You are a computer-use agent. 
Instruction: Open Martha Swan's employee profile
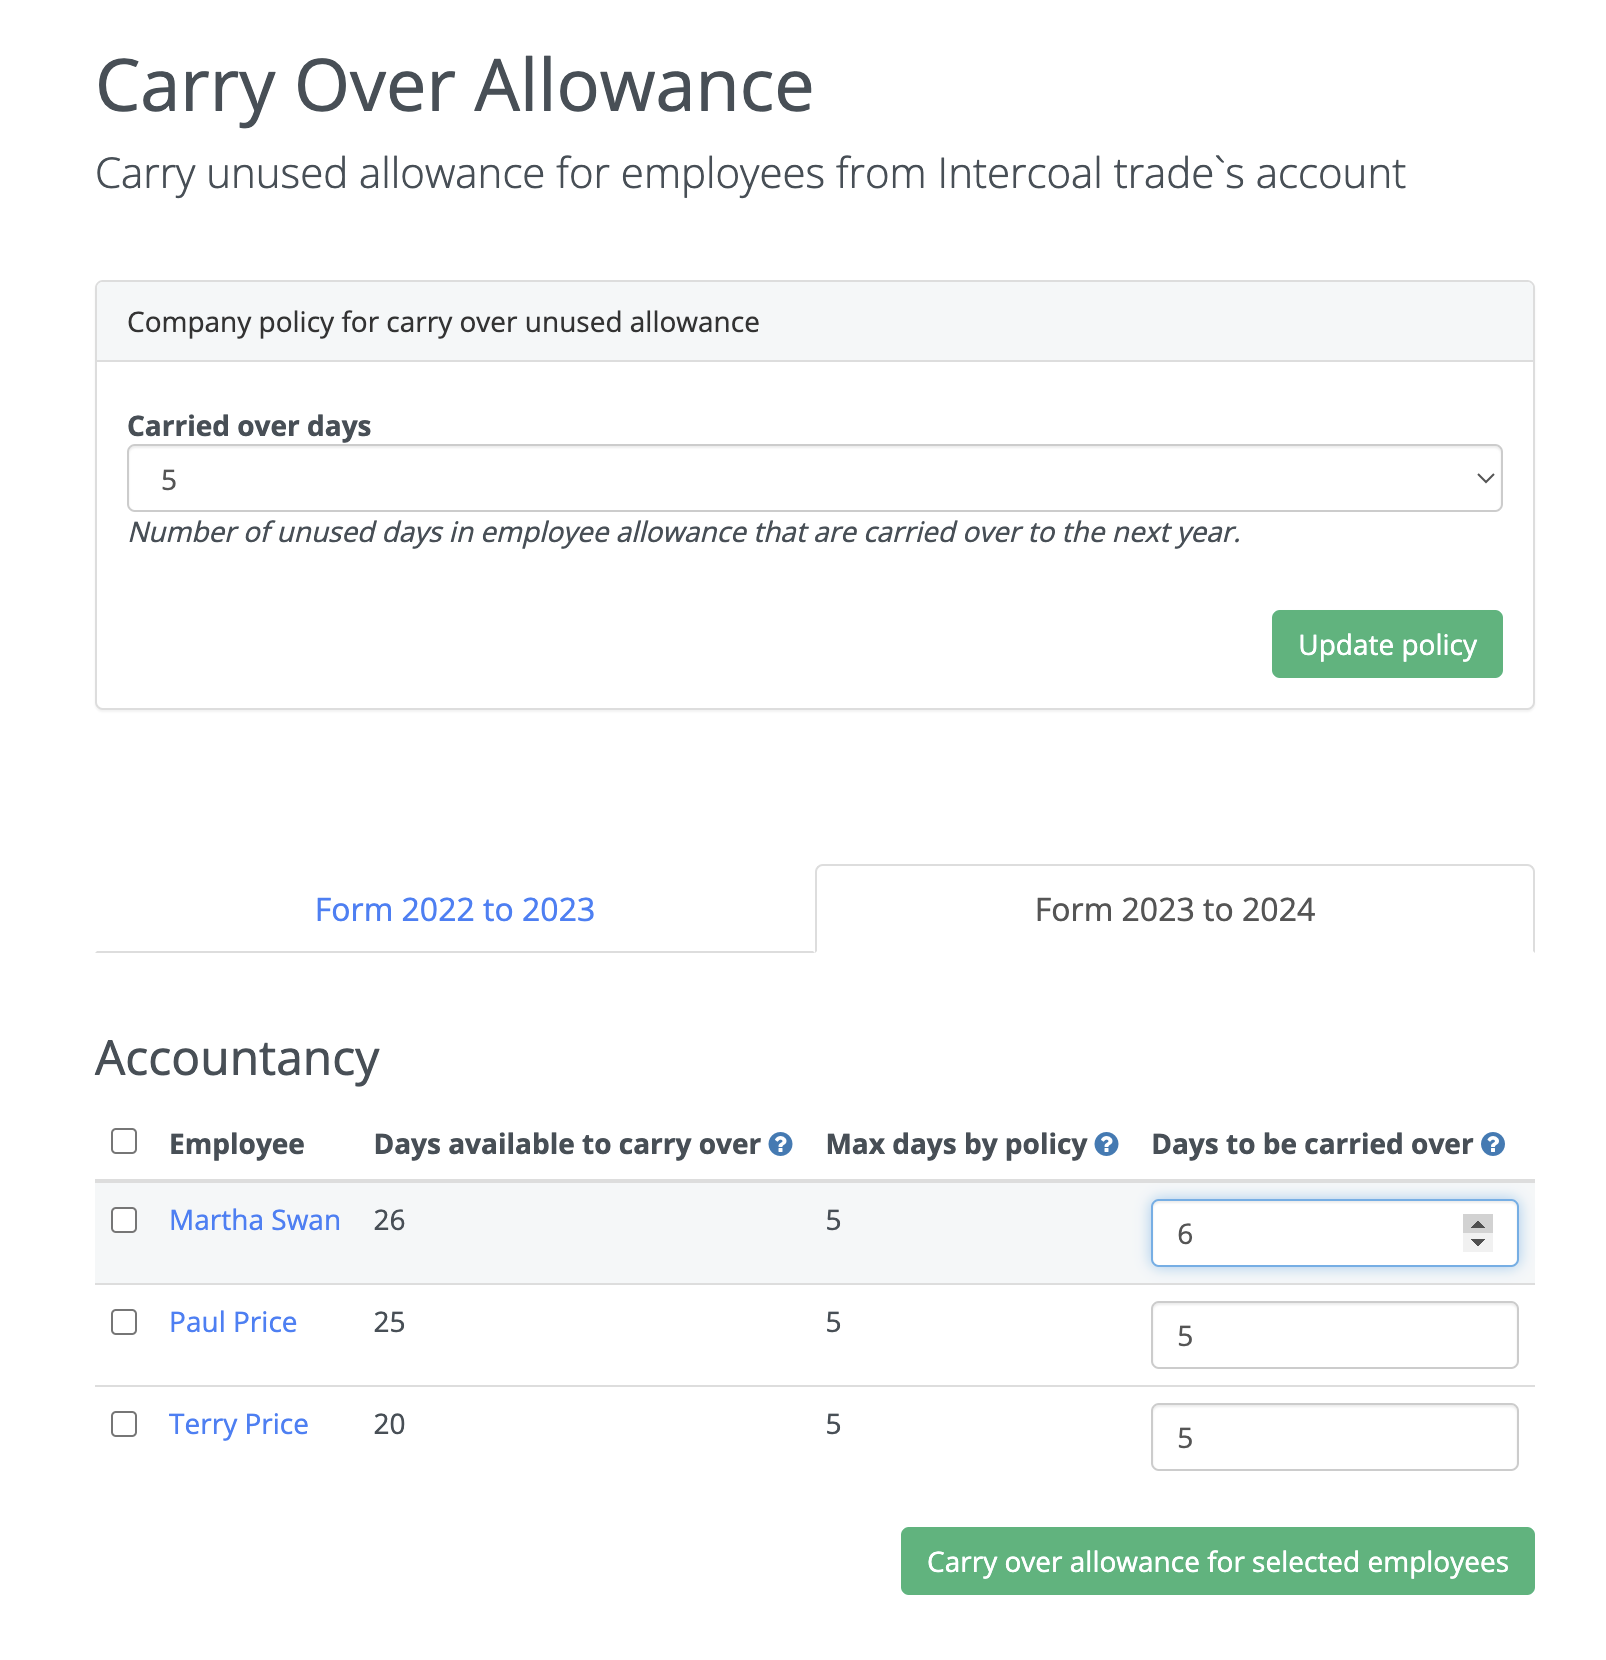click(255, 1220)
